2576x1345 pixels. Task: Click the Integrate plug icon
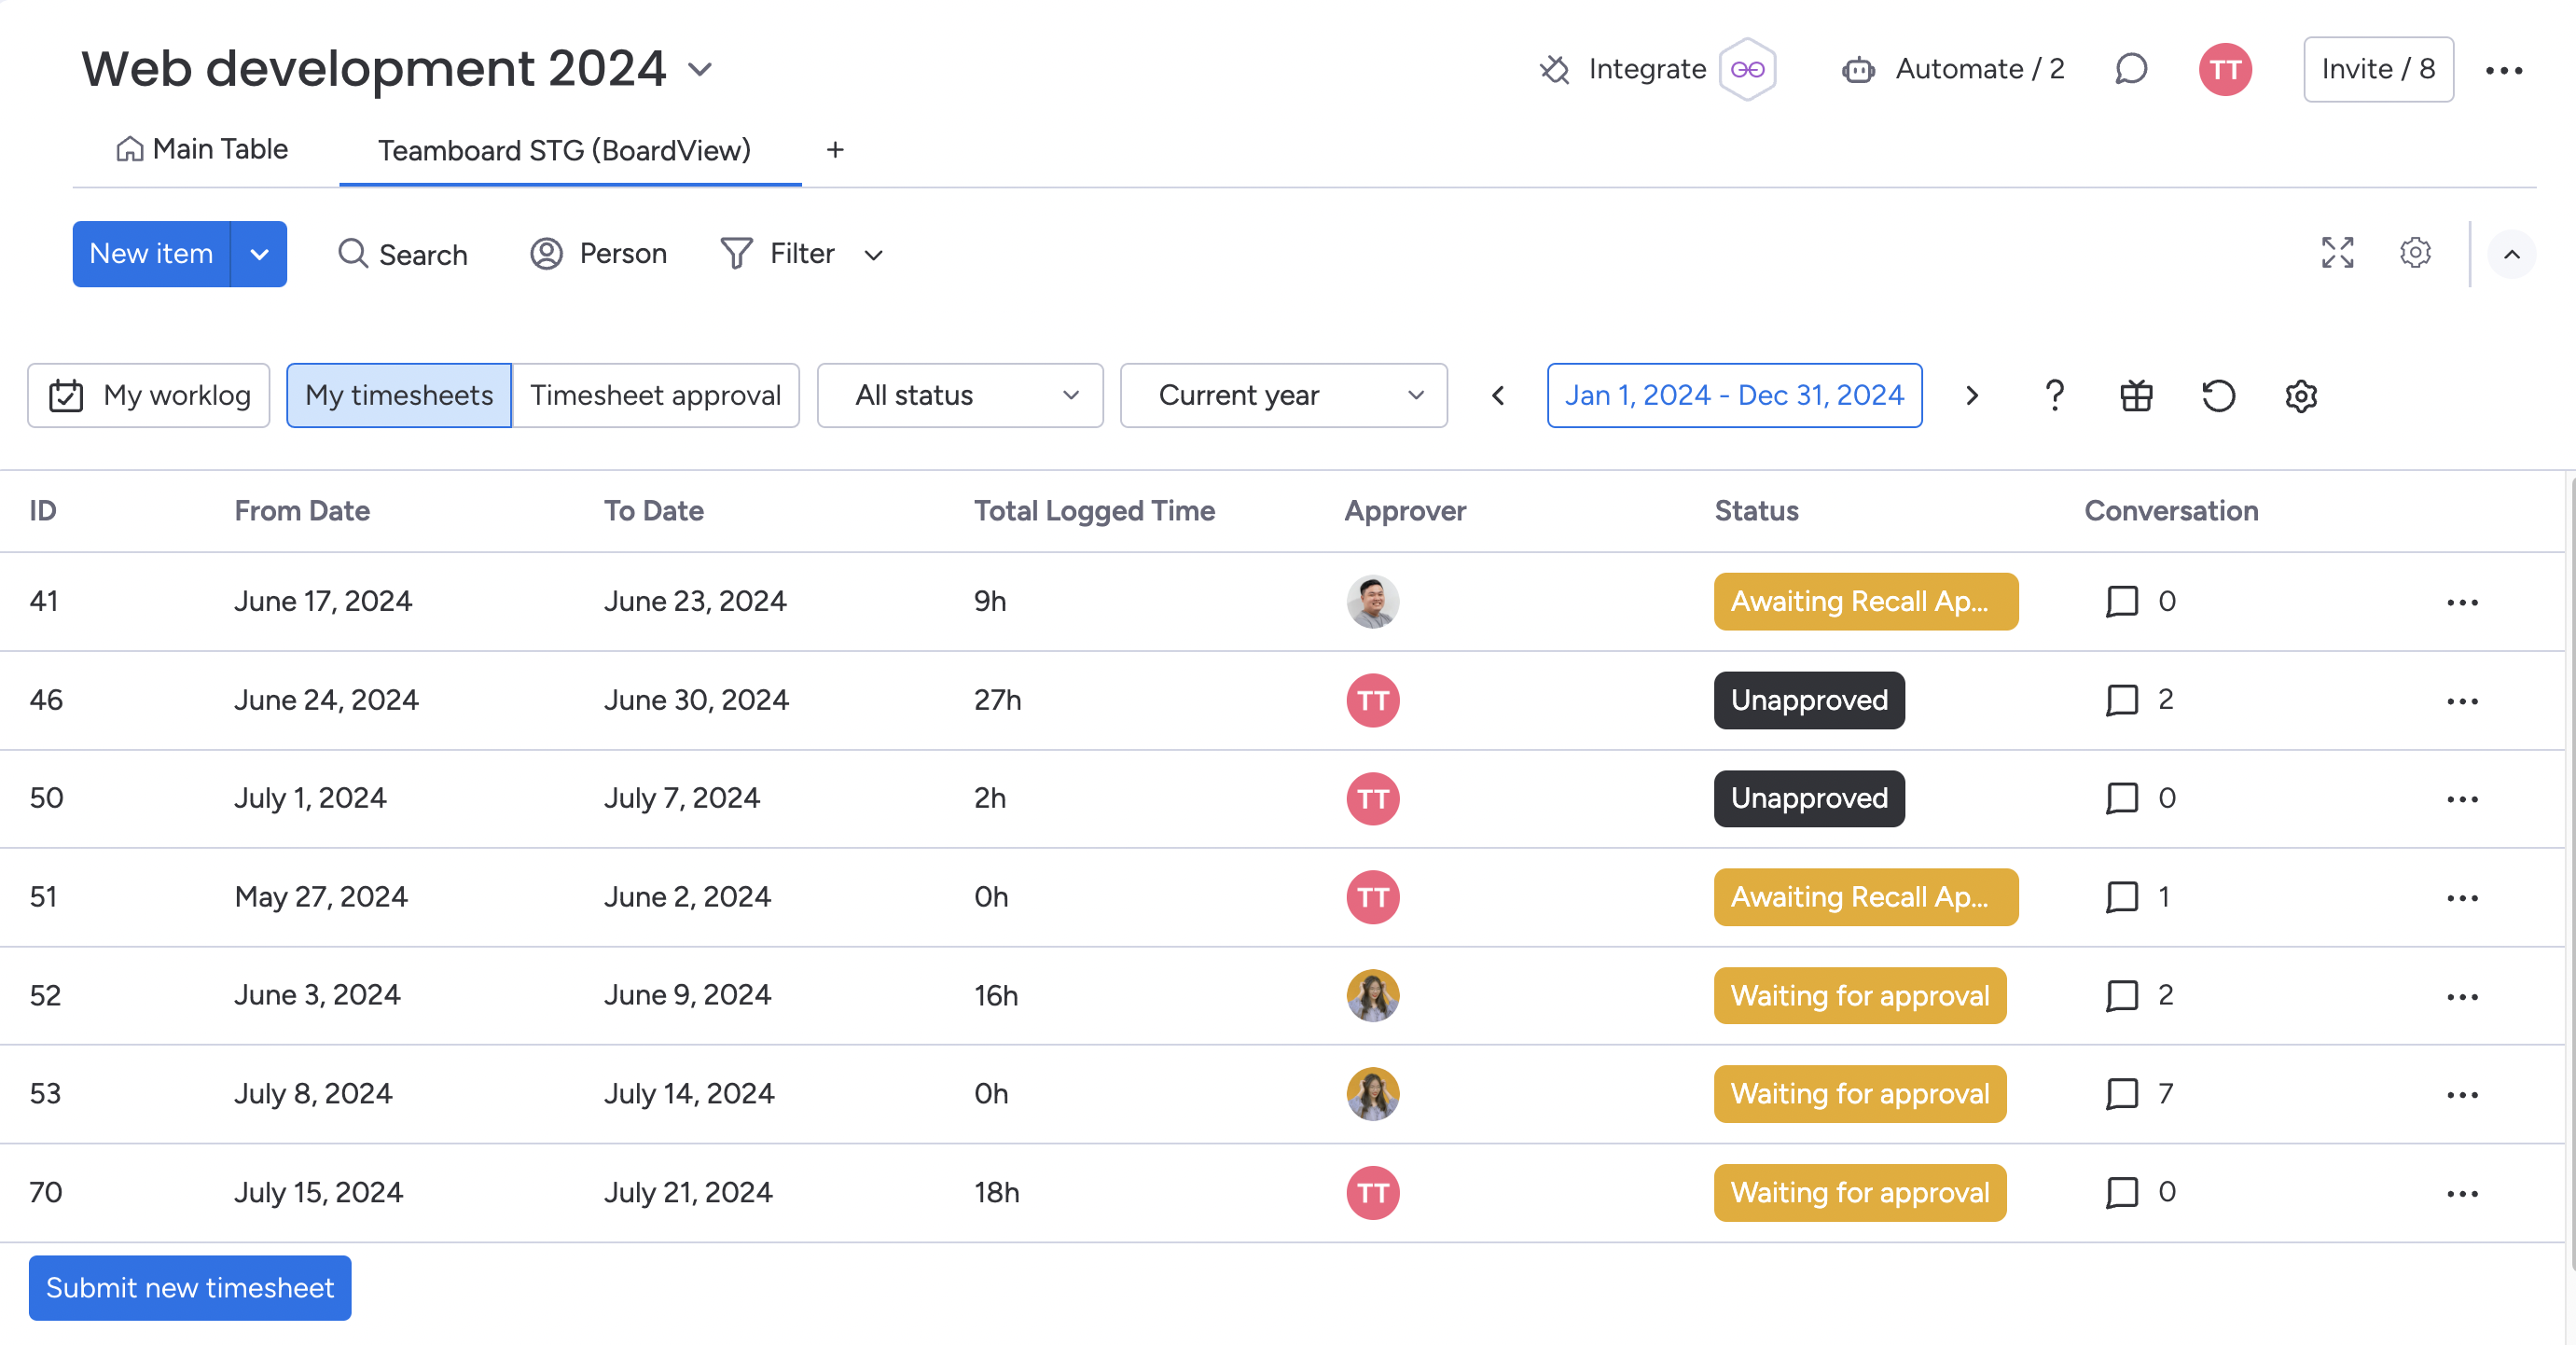(1554, 69)
